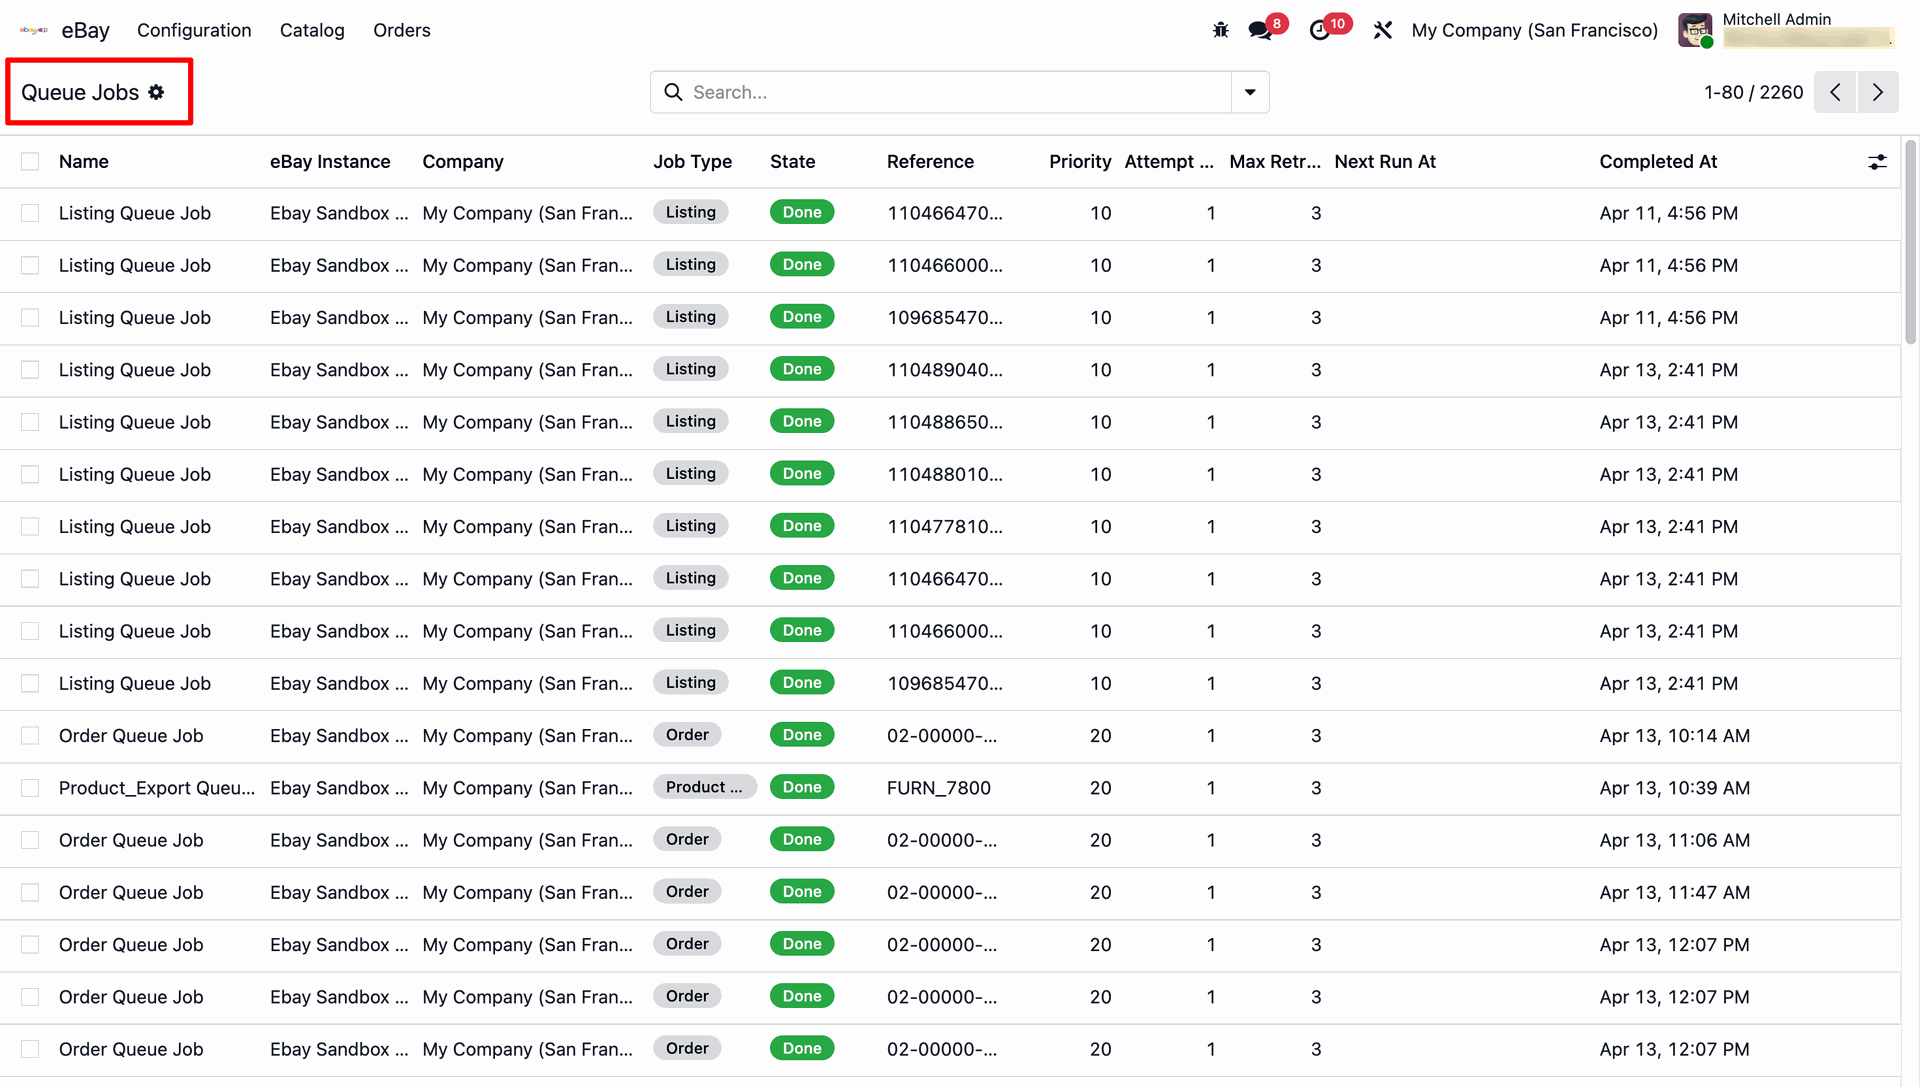Click Done badge in Product_Export row
The image size is (1920, 1087).
point(802,787)
